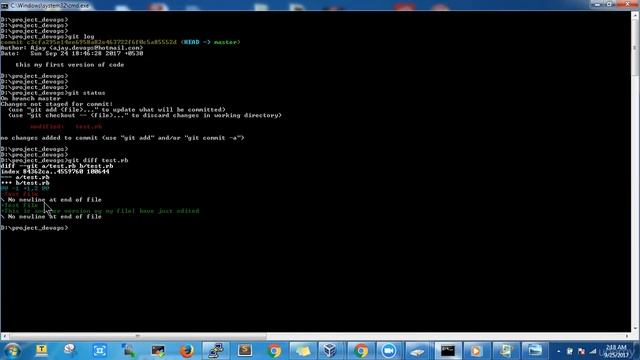
Task: Open PuTTY from the taskbar
Action: tap(216, 351)
